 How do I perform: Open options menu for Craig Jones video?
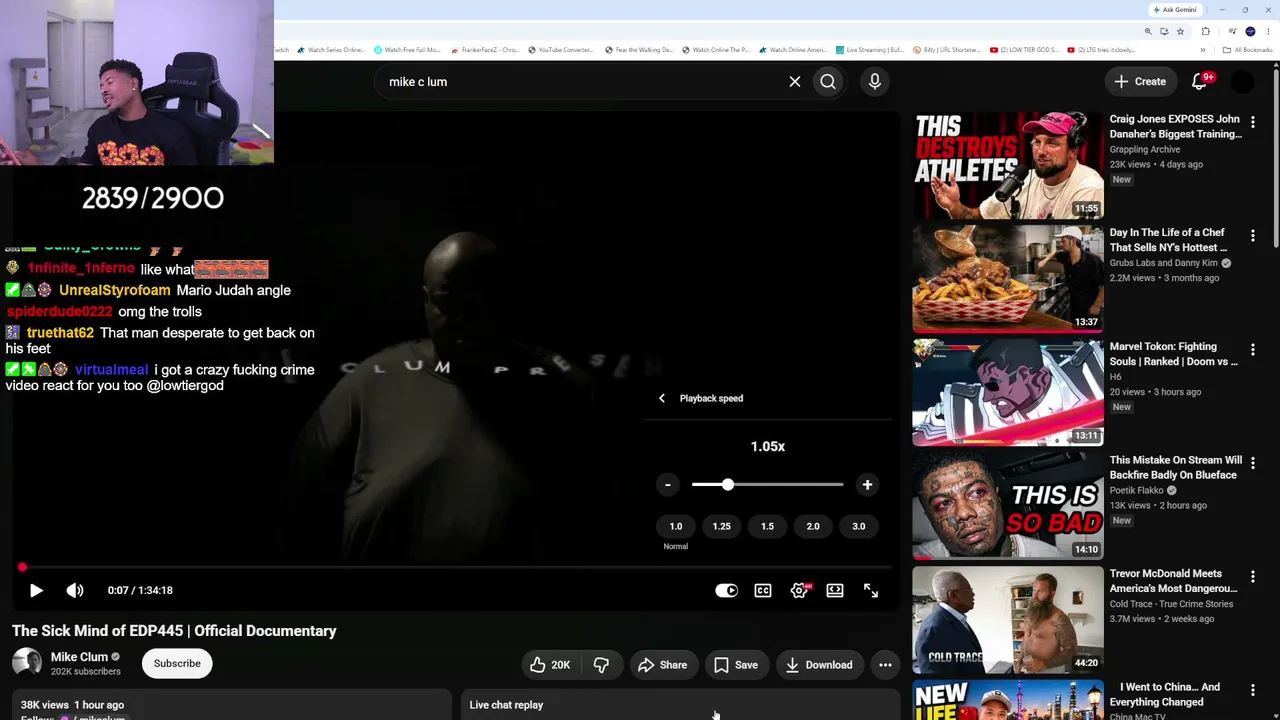coord(1253,122)
